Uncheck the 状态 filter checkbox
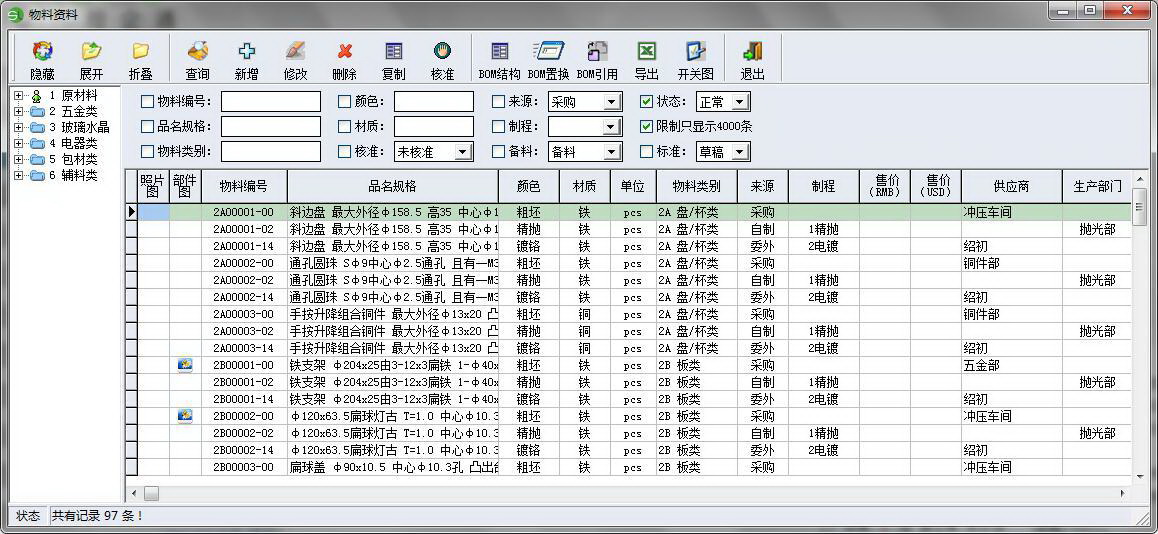The height and width of the screenshot is (534, 1158). [646, 101]
